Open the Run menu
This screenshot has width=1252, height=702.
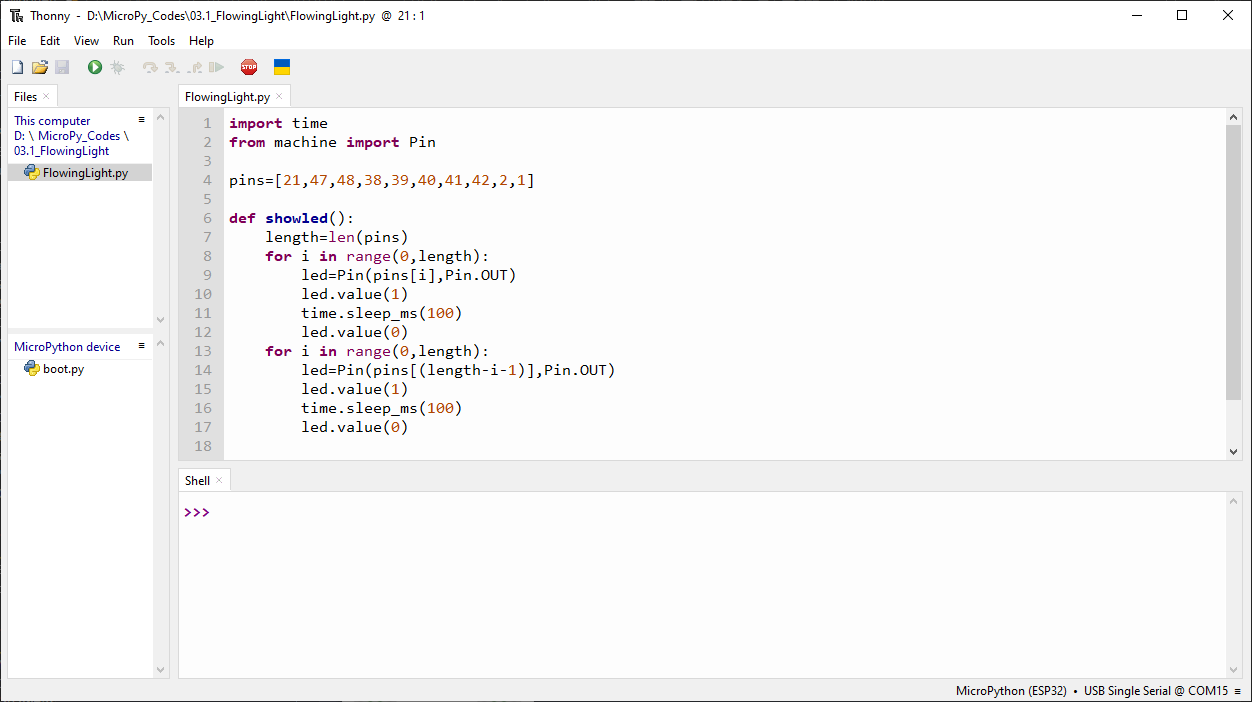[x=123, y=41]
